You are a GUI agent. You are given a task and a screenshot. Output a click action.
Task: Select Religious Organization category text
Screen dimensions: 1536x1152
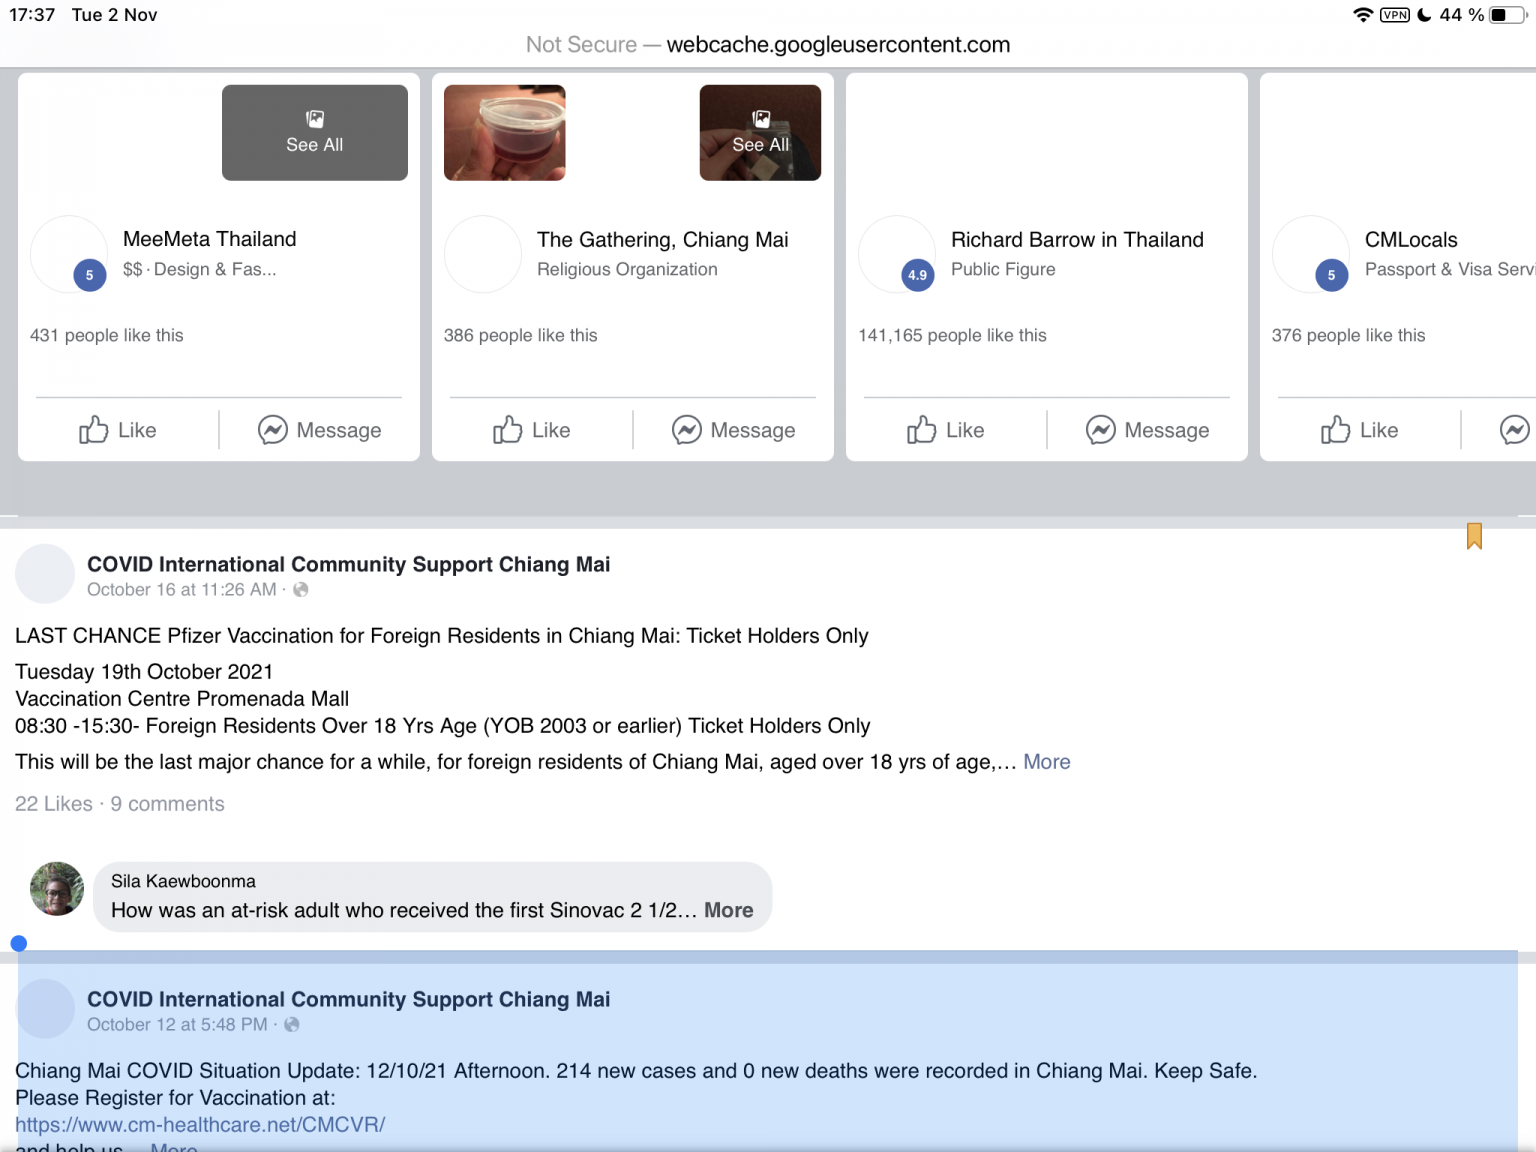click(x=627, y=269)
